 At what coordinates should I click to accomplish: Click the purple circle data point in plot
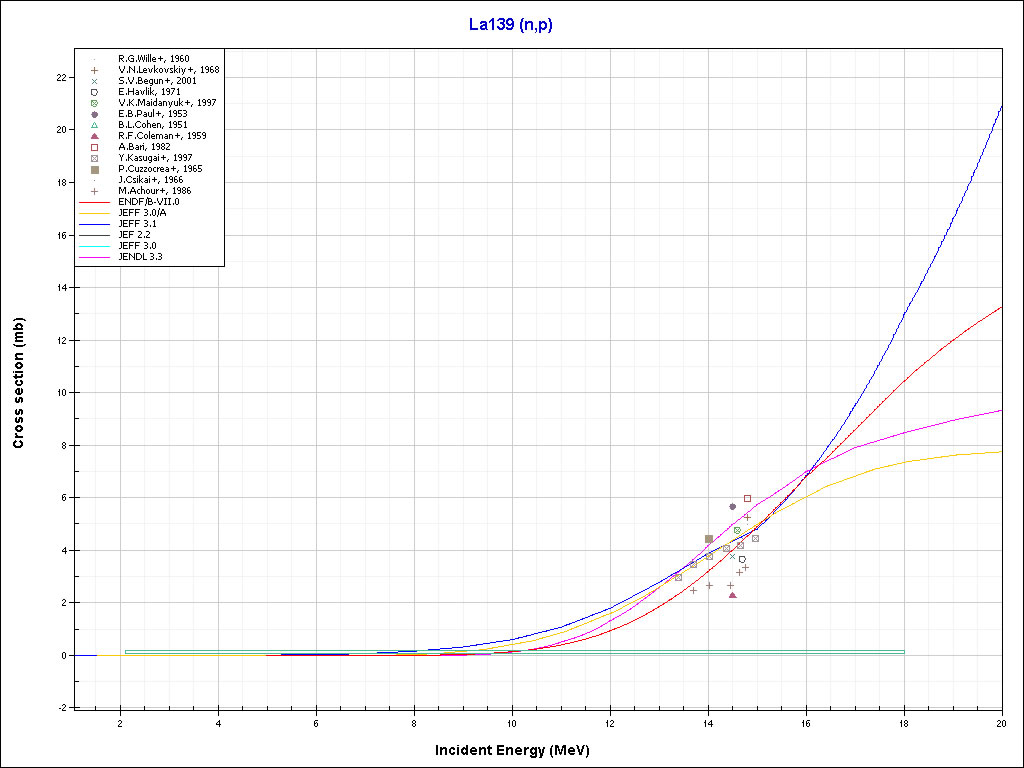[732, 506]
